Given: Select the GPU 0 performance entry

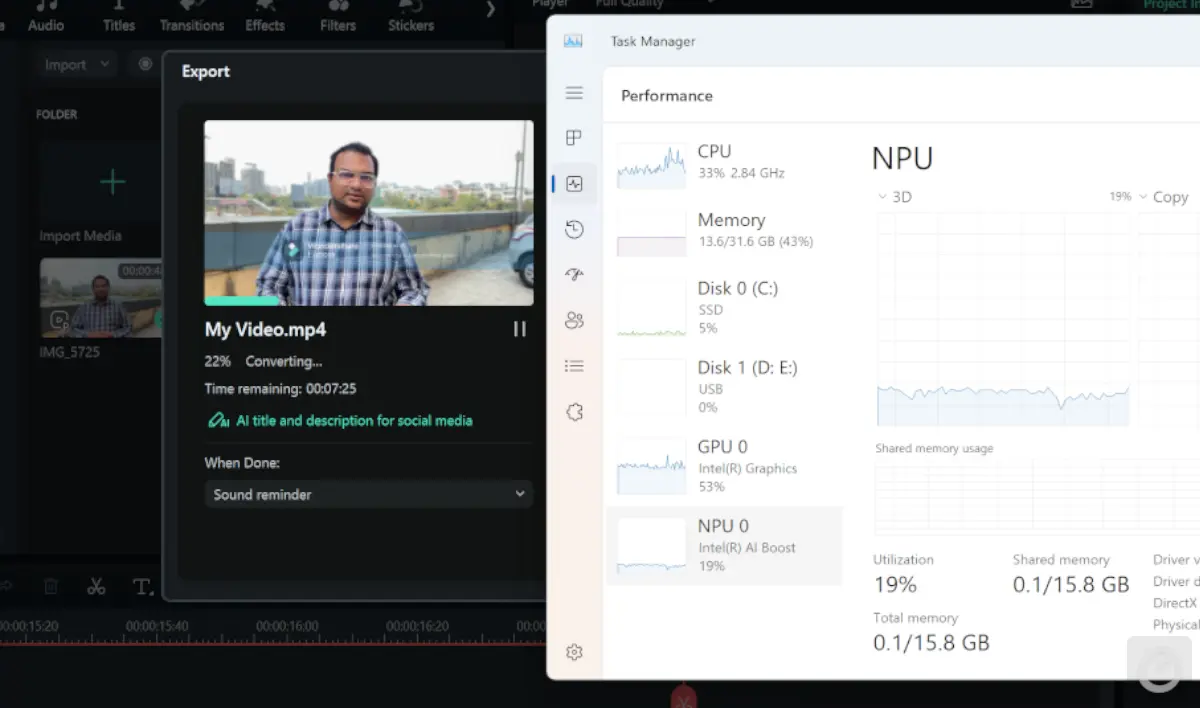Looking at the screenshot, I should coord(725,465).
